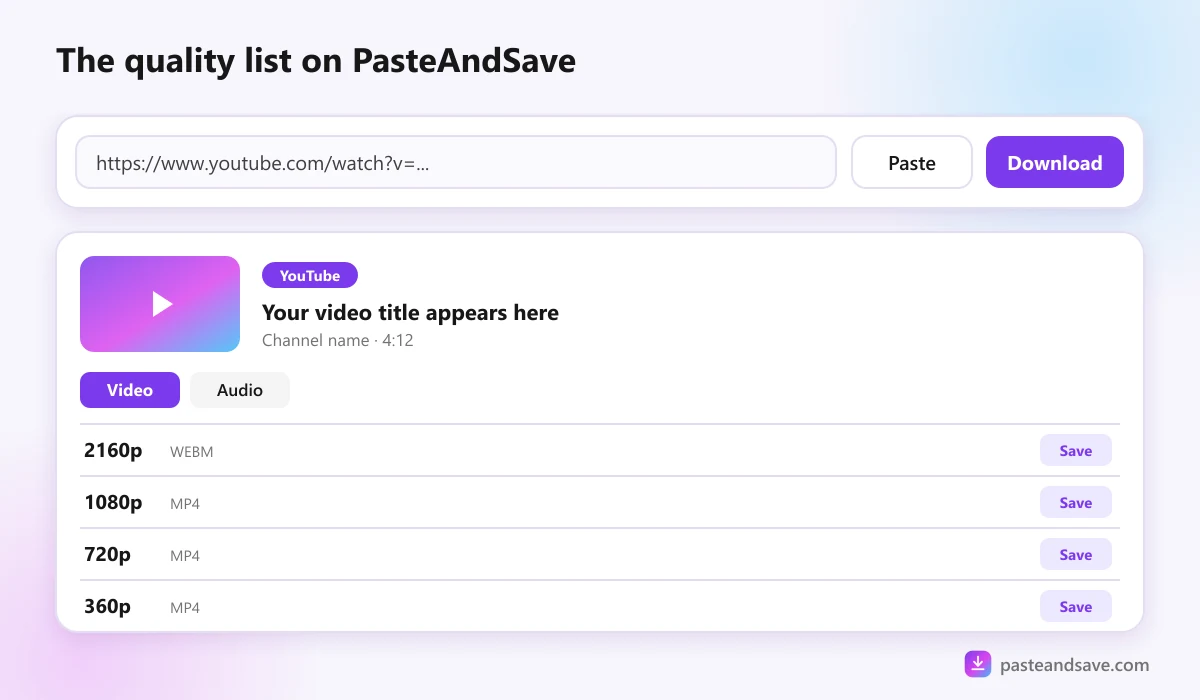Click the 720p quality label
Image resolution: width=1200 pixels, height=700 pixels.
107,554
